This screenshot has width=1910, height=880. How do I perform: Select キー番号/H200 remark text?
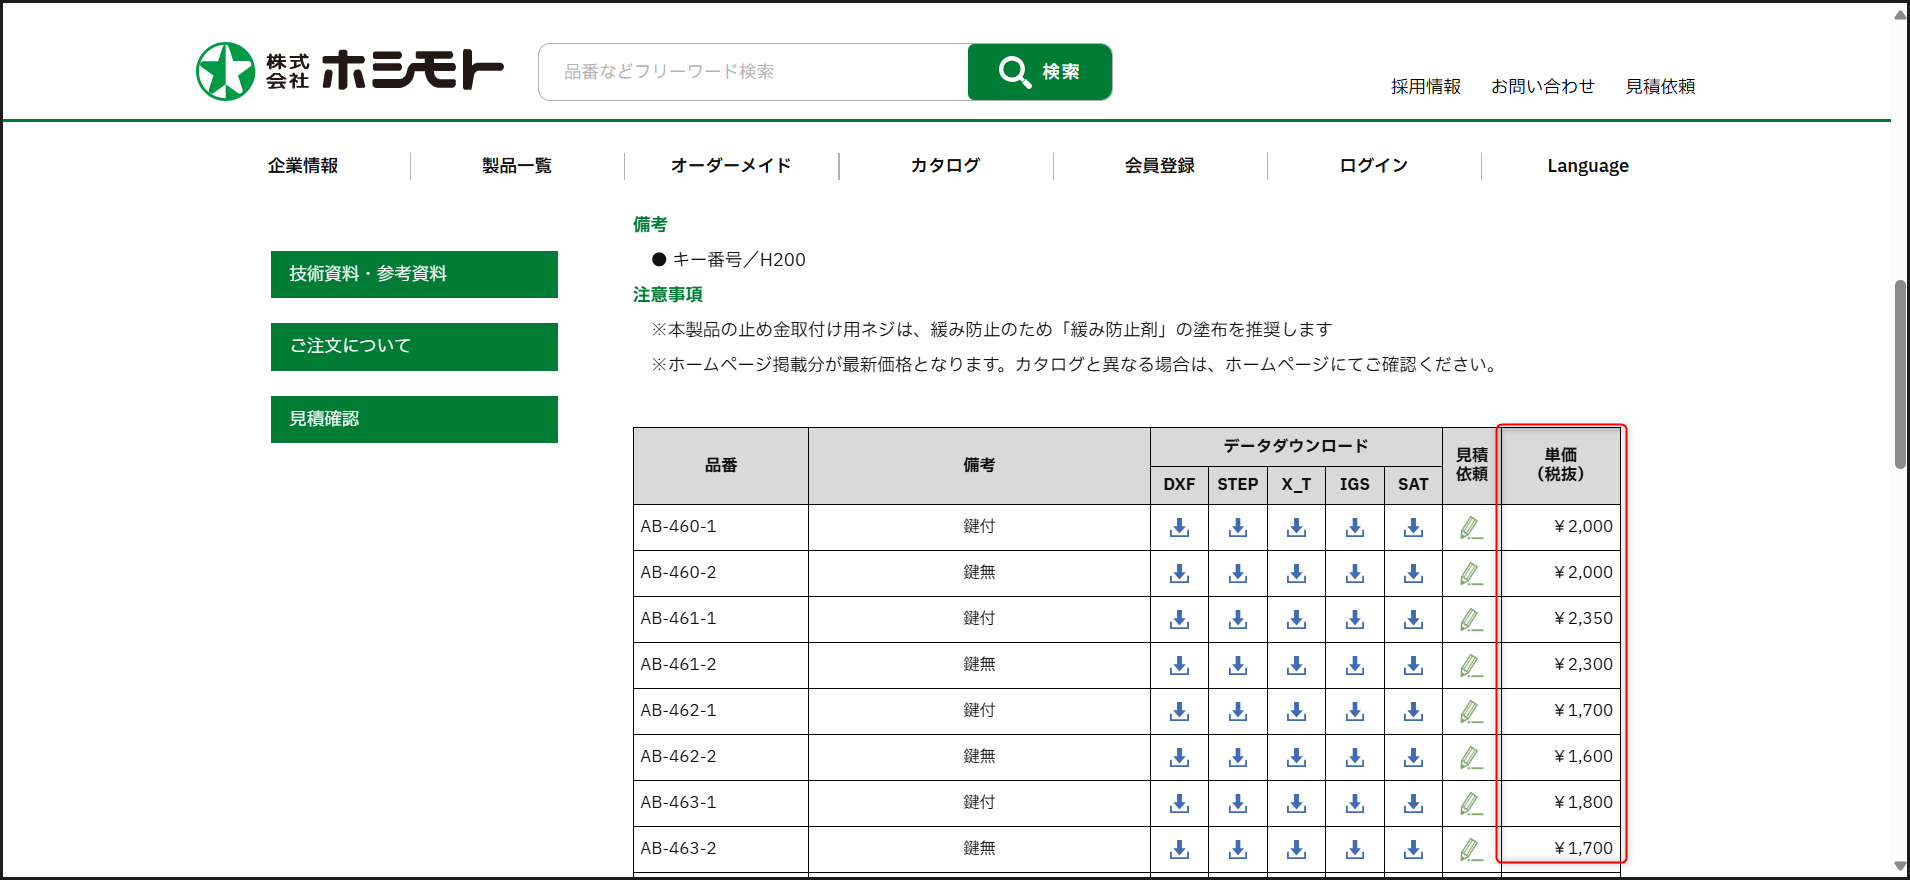[x=739, y=260]
